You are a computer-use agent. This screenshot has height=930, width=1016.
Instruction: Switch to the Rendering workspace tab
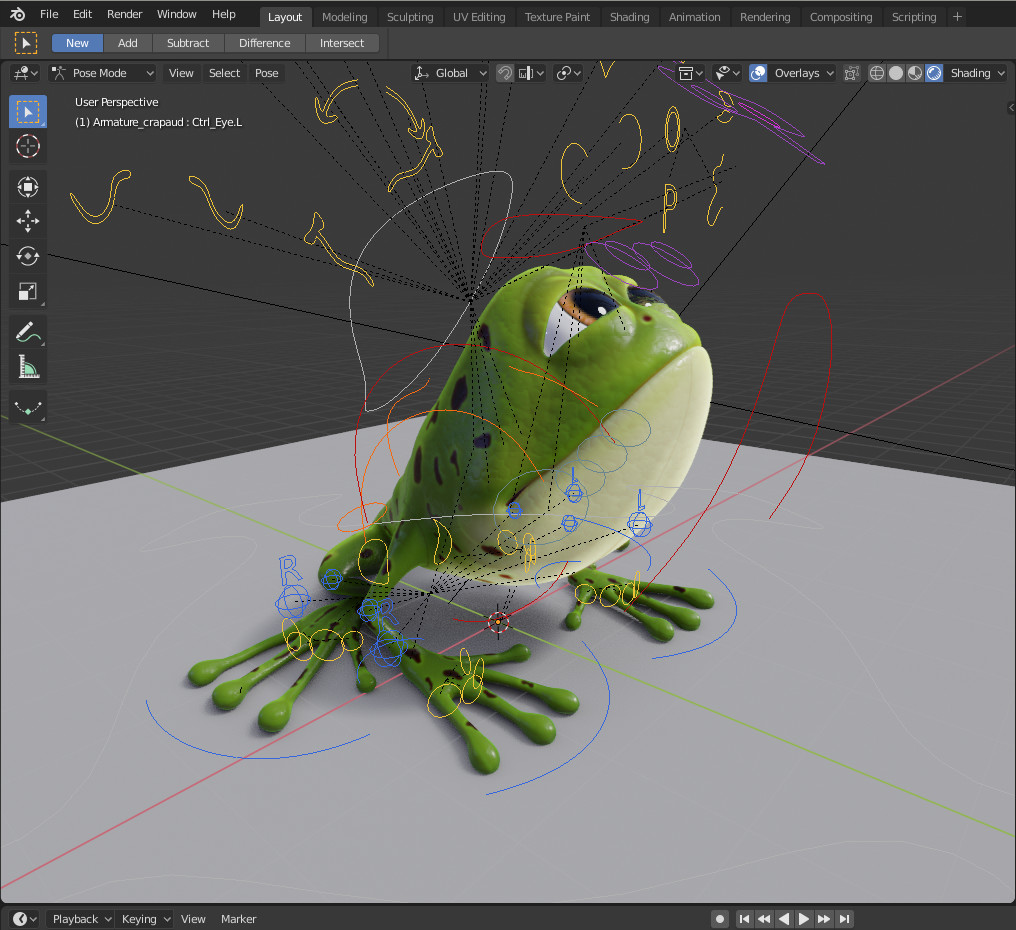coord(765,17)
